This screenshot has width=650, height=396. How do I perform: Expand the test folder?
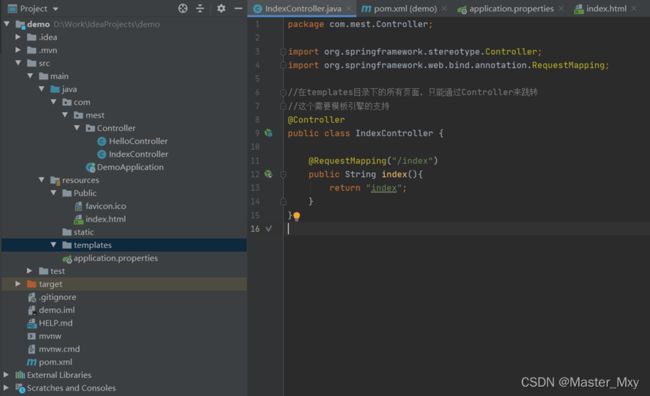coord(30,271)
